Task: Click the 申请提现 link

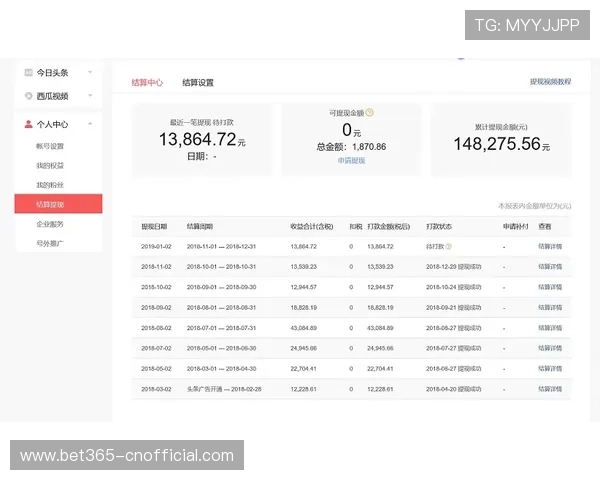Action: [351, 160]
